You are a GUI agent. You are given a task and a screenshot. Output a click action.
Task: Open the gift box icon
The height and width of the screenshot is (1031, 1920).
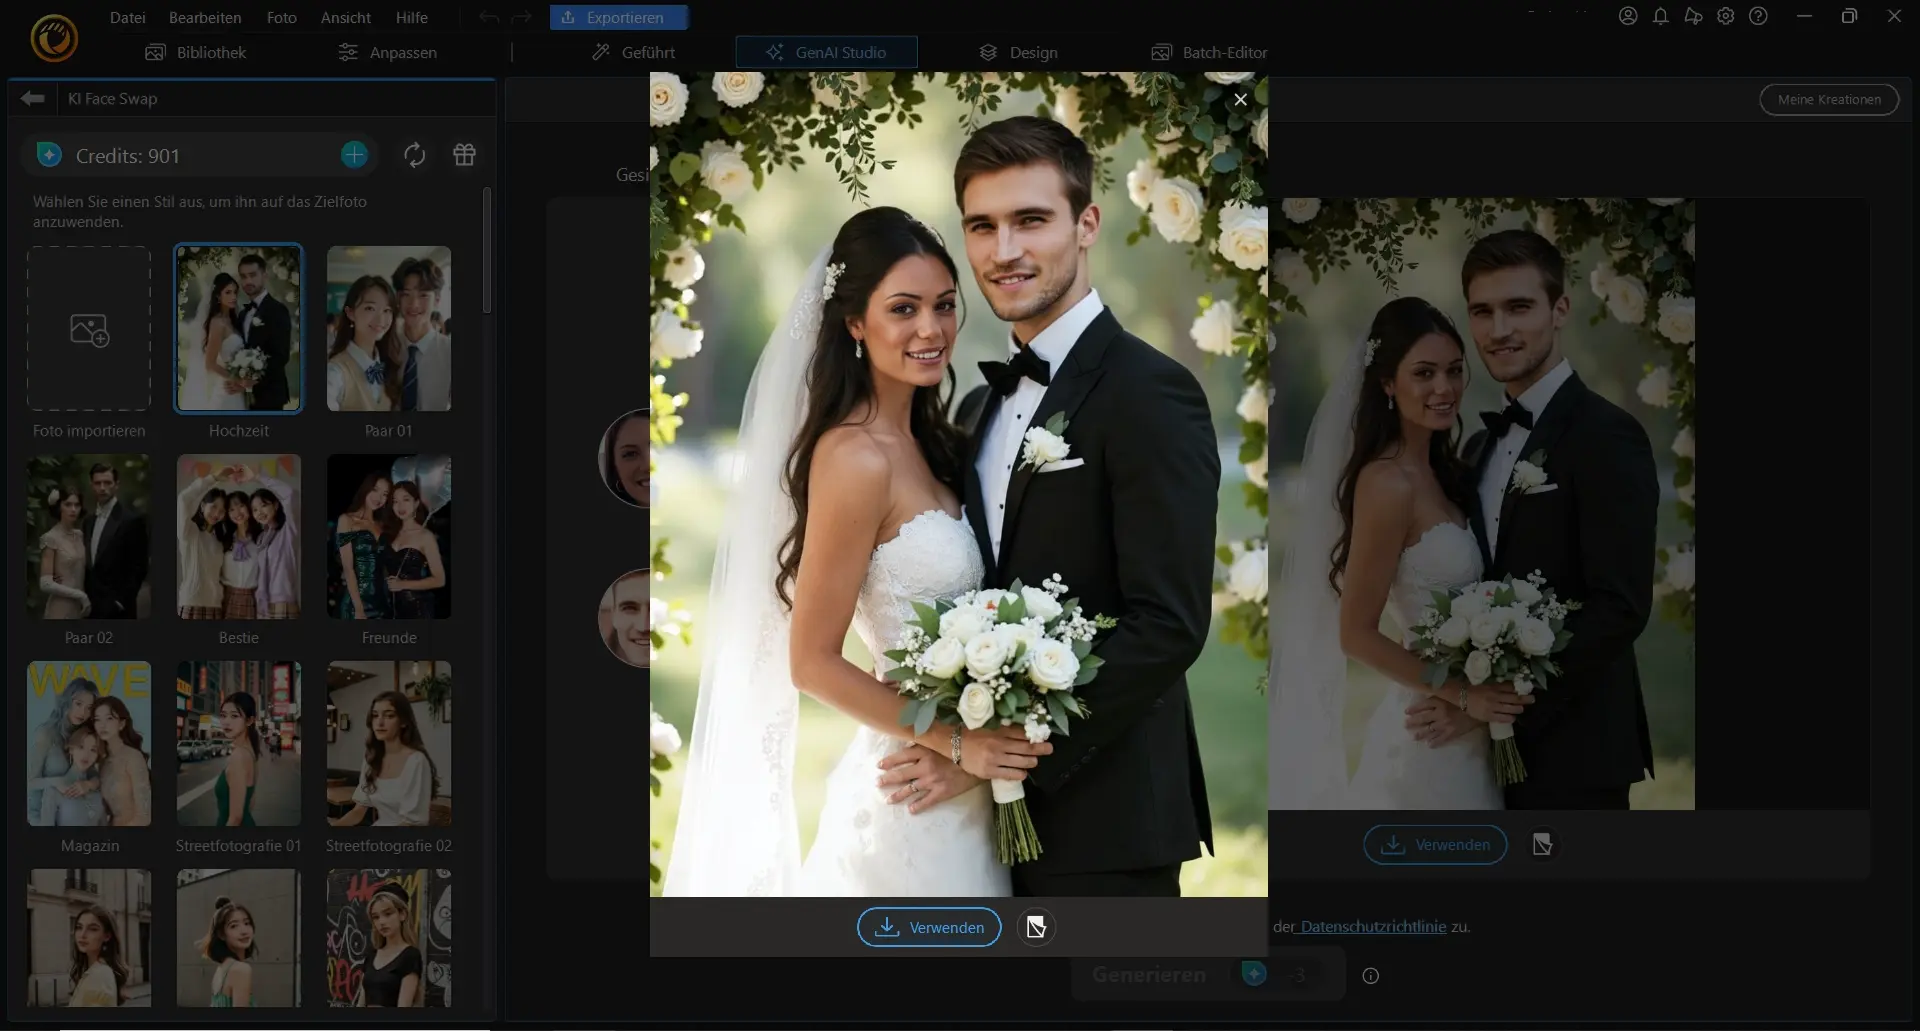coord(464,155)
